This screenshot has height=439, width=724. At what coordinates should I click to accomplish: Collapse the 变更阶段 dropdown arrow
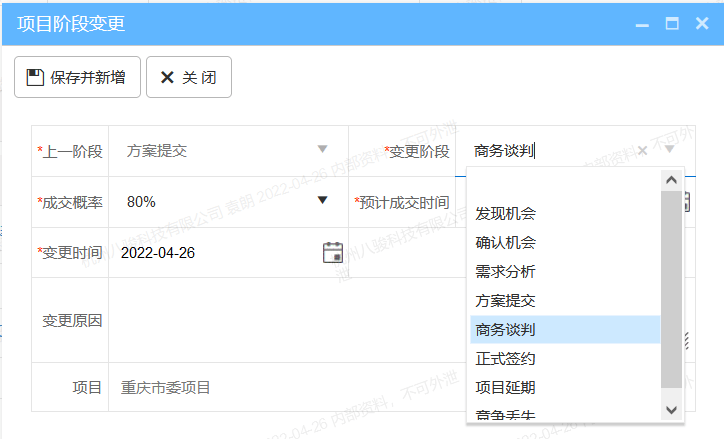(x=669, y=151)
